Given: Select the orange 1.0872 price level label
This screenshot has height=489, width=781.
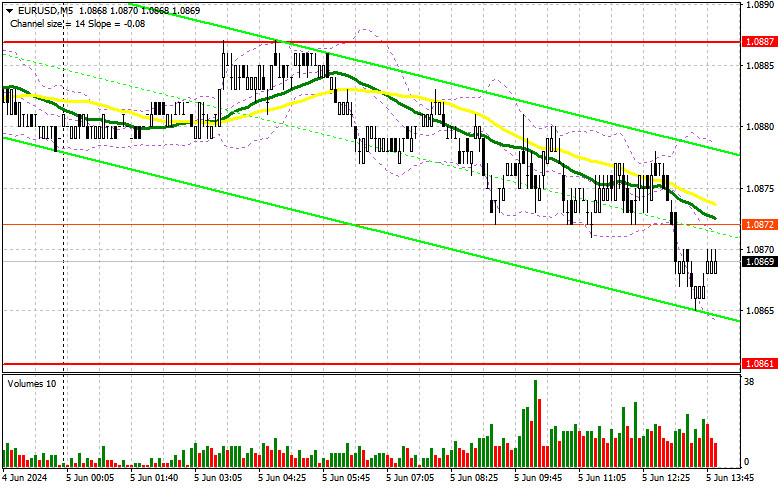Looking at the screenshot, I should [x=760, y=225].
